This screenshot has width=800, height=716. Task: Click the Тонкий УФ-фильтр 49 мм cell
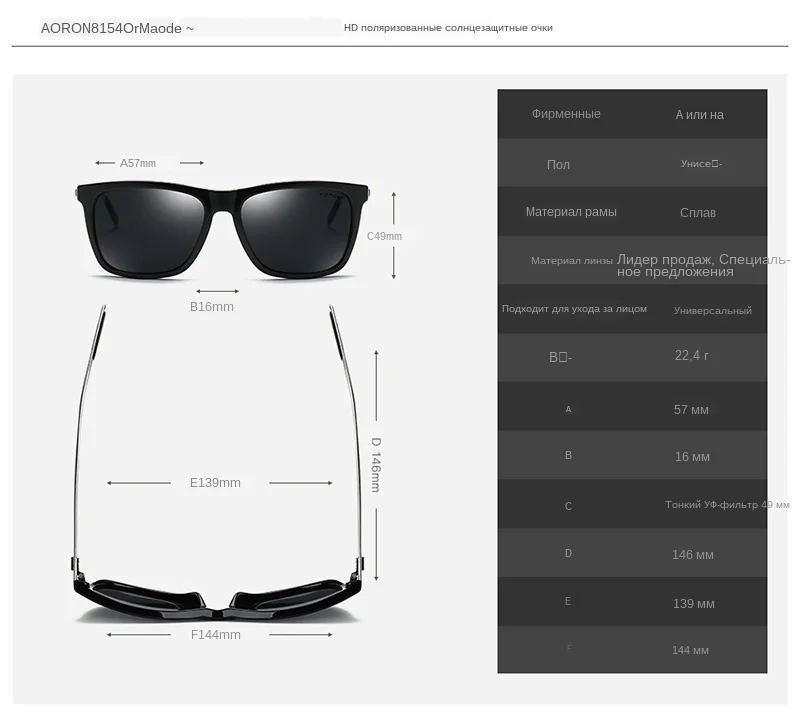pos(727,505)
